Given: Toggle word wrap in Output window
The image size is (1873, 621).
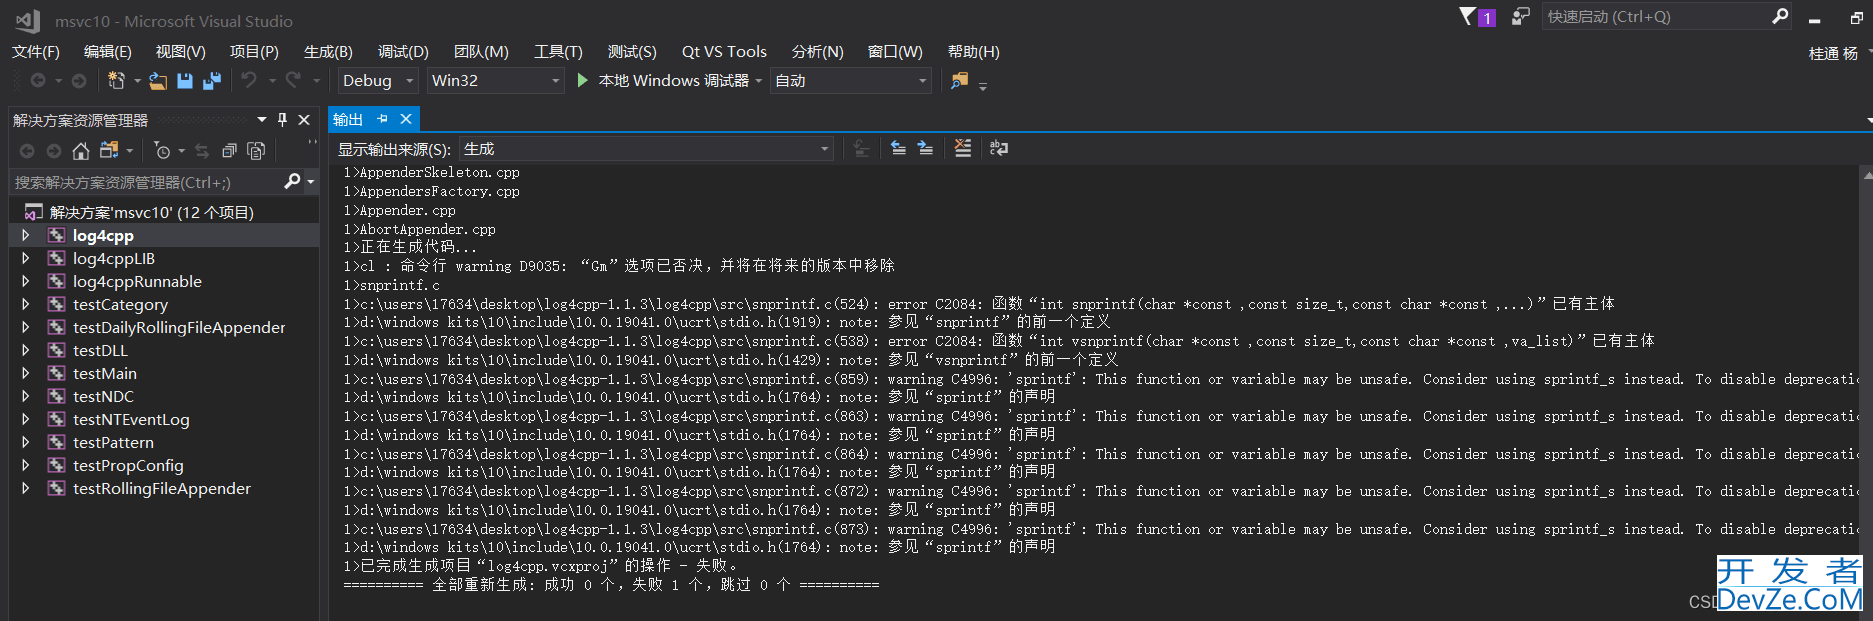Looking at the screenshot, I should pos(998,148).
